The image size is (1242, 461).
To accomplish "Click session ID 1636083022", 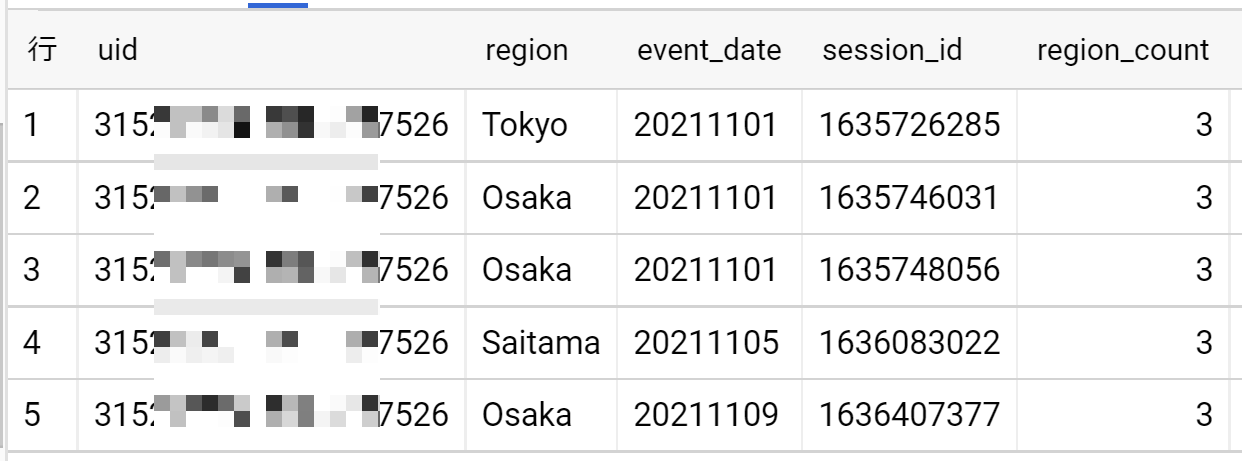I will pos(909,343).
